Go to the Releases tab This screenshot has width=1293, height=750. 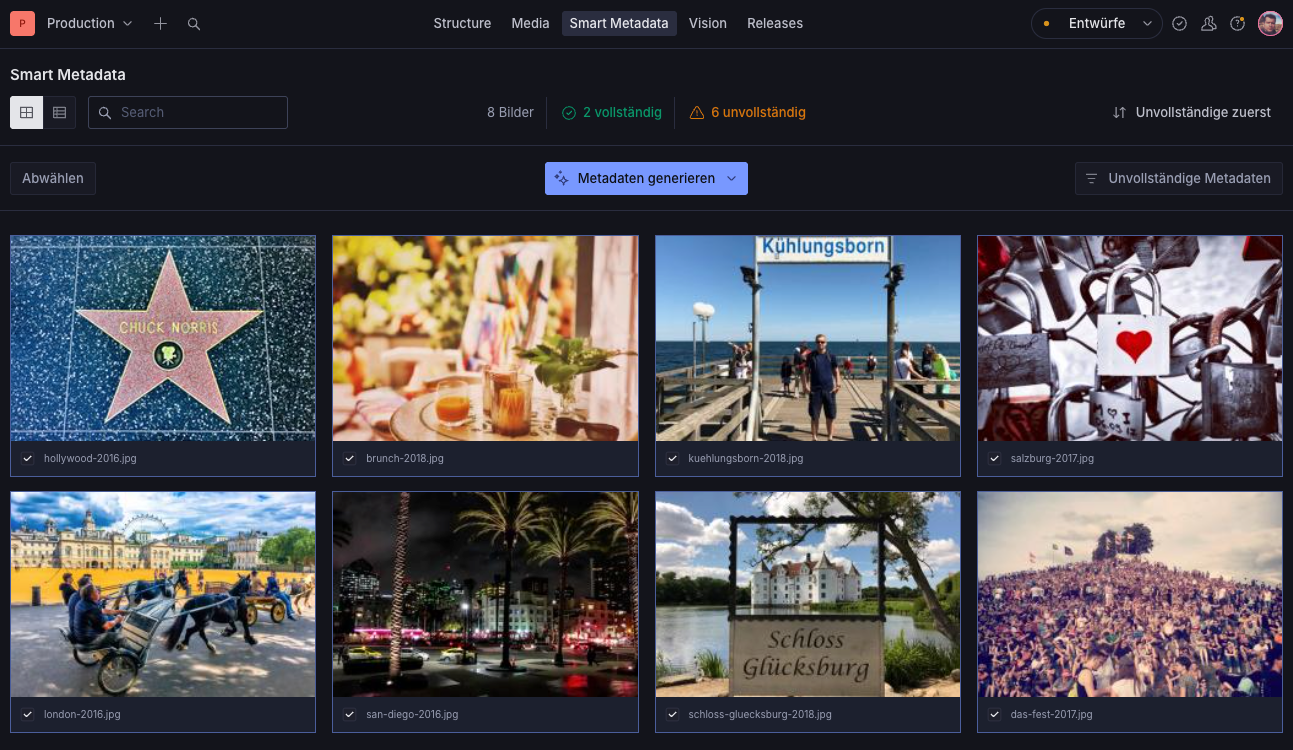(775, 23)
